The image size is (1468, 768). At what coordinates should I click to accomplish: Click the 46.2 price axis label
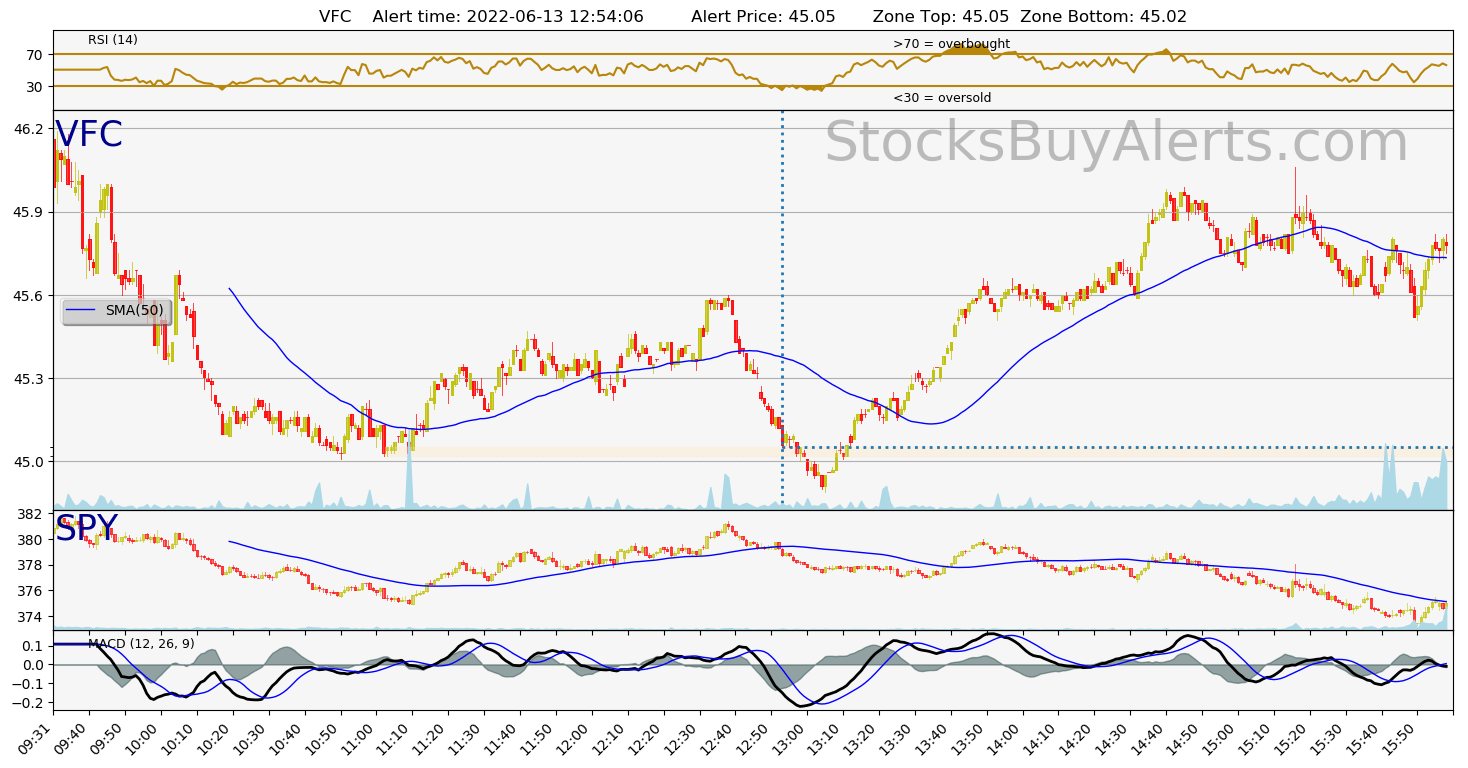[30, 129]
